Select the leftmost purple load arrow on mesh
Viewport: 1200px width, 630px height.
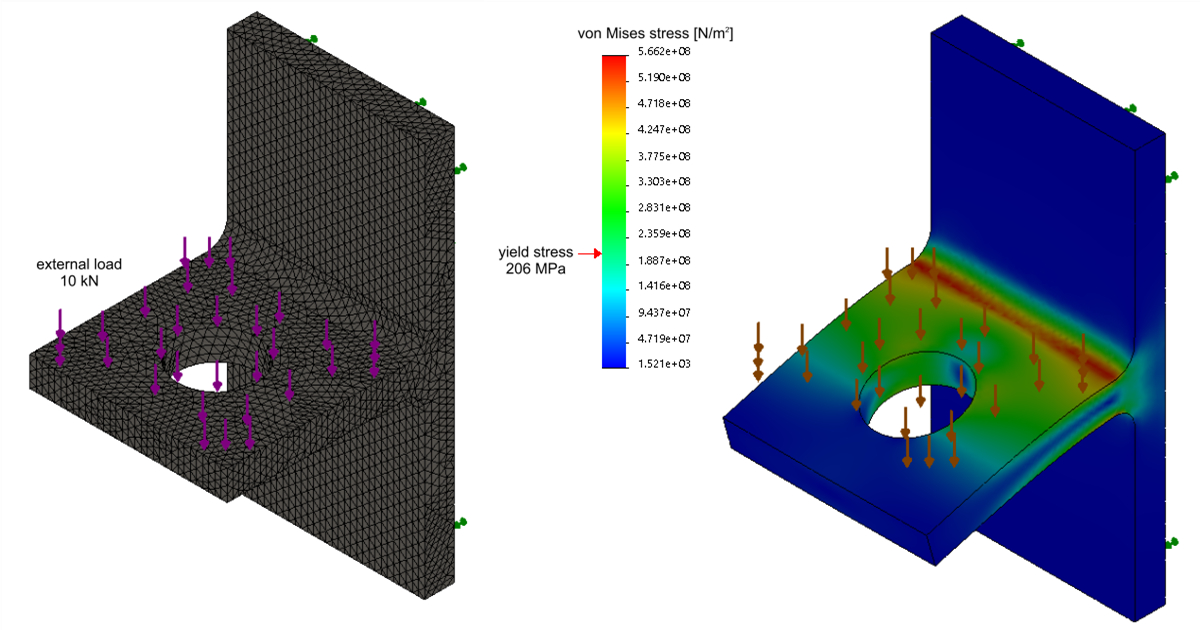click(x=61, y=337)
